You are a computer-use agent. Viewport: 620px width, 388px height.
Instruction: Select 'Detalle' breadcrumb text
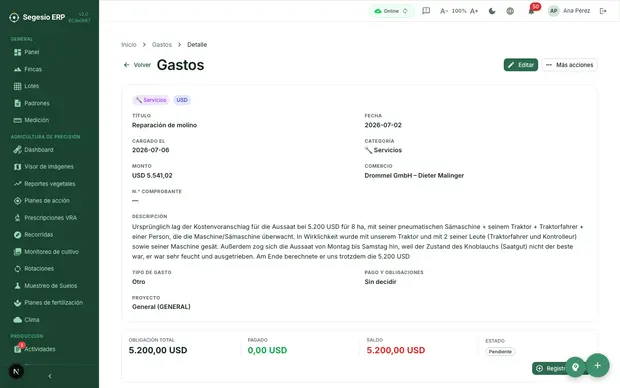click(x=197, y=45)
